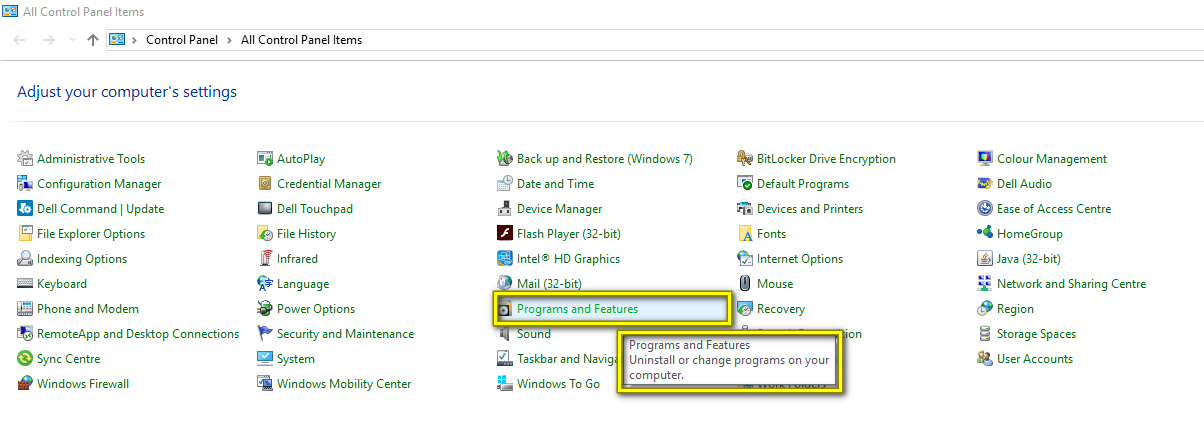Open Windows Mobility Center link
1204x423 pixels.
tap(344, 384)
